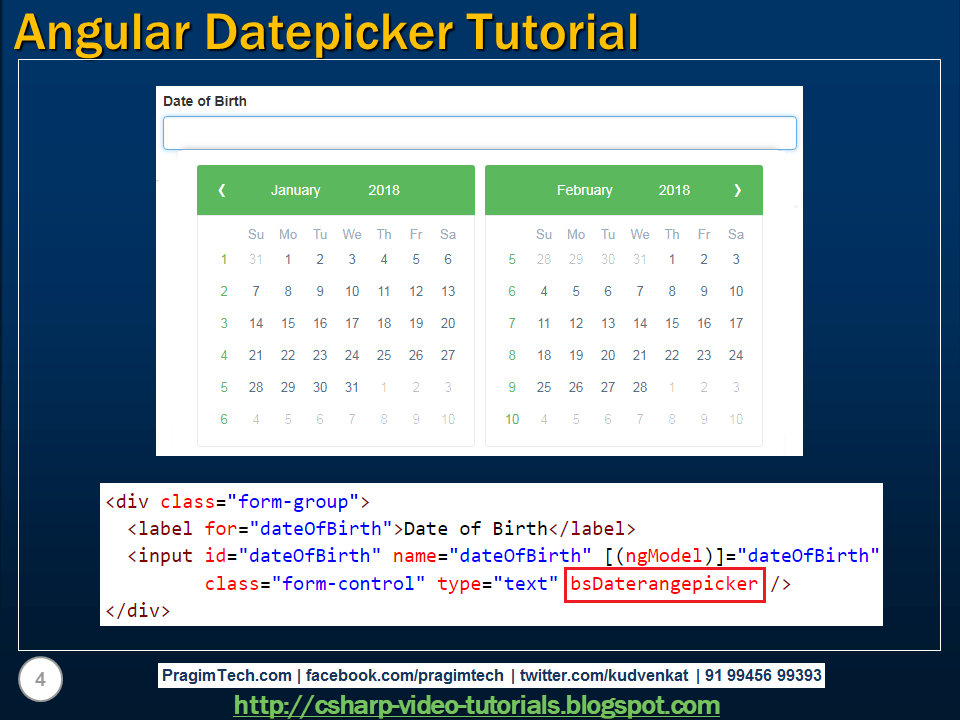Click the previous month chevron on January calendar
This screenshot has width=960, height=720.
click(x=221, y=190)
